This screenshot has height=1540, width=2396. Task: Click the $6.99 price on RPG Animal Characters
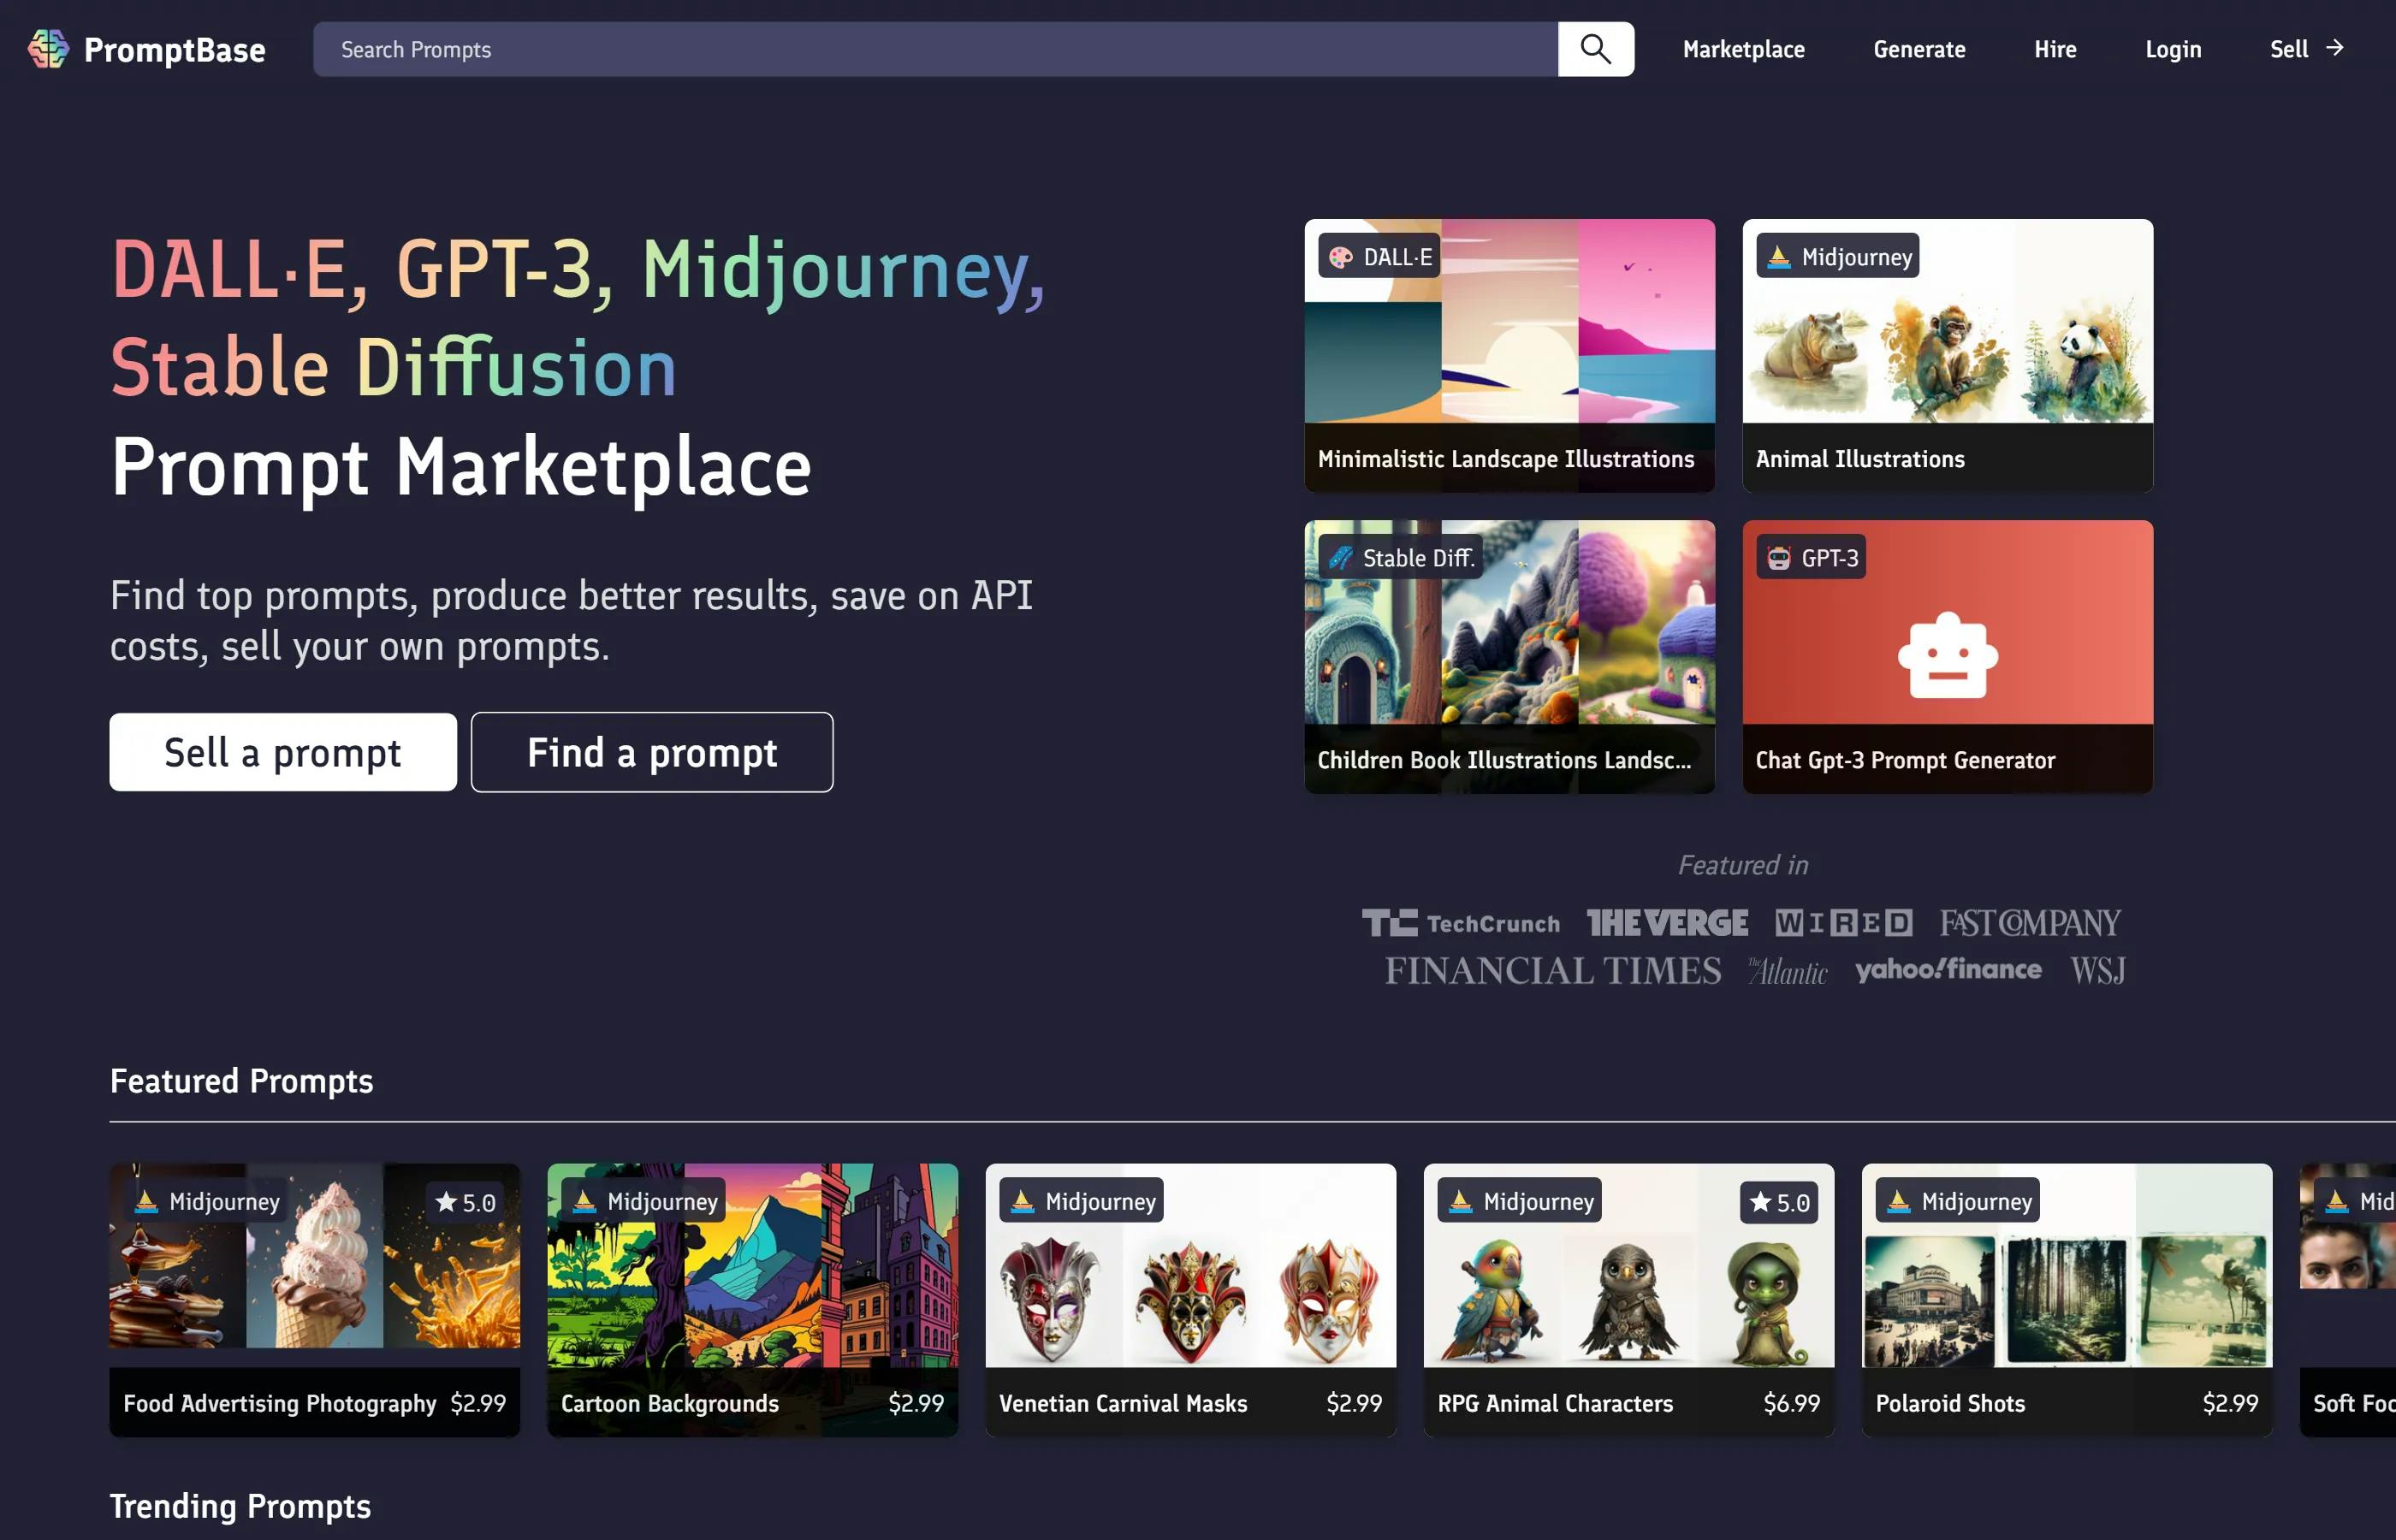click(1791, 1403)
